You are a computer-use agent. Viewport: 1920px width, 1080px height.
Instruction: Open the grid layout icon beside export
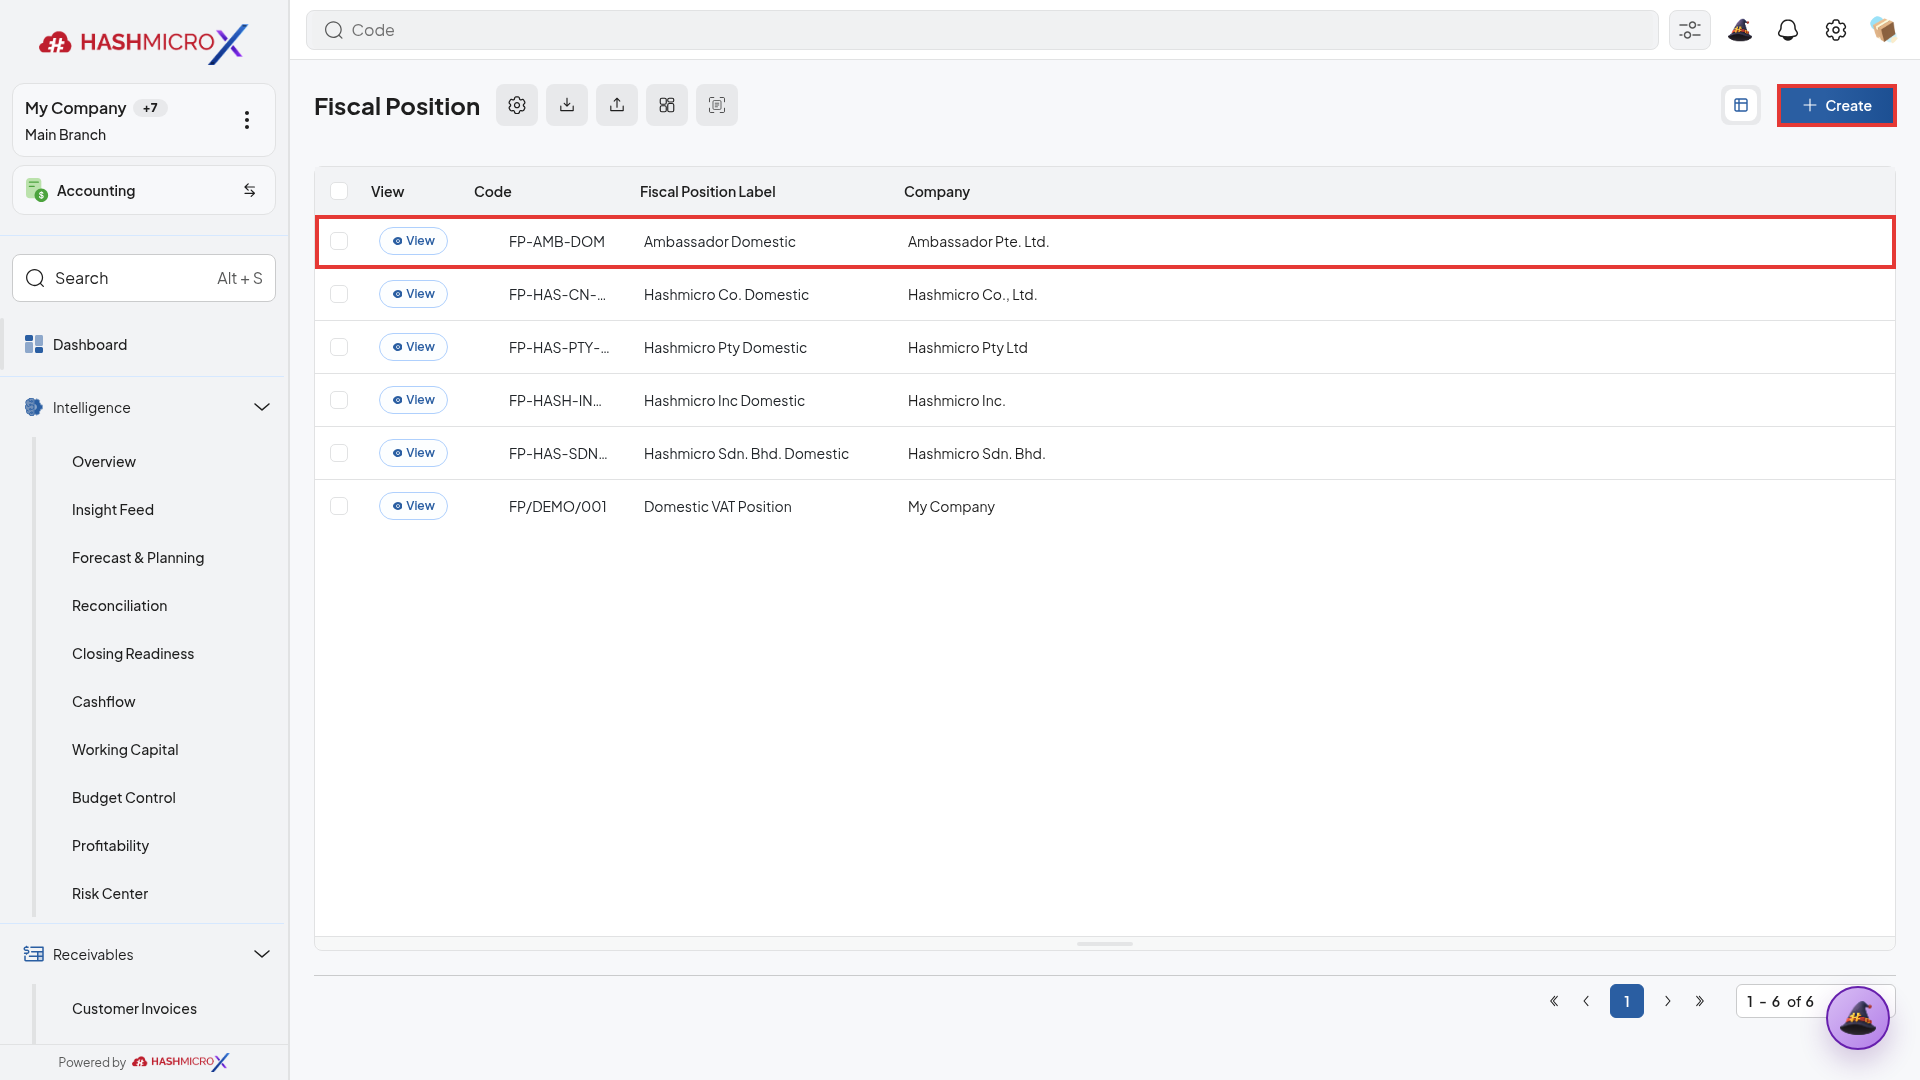pos(667,105)
